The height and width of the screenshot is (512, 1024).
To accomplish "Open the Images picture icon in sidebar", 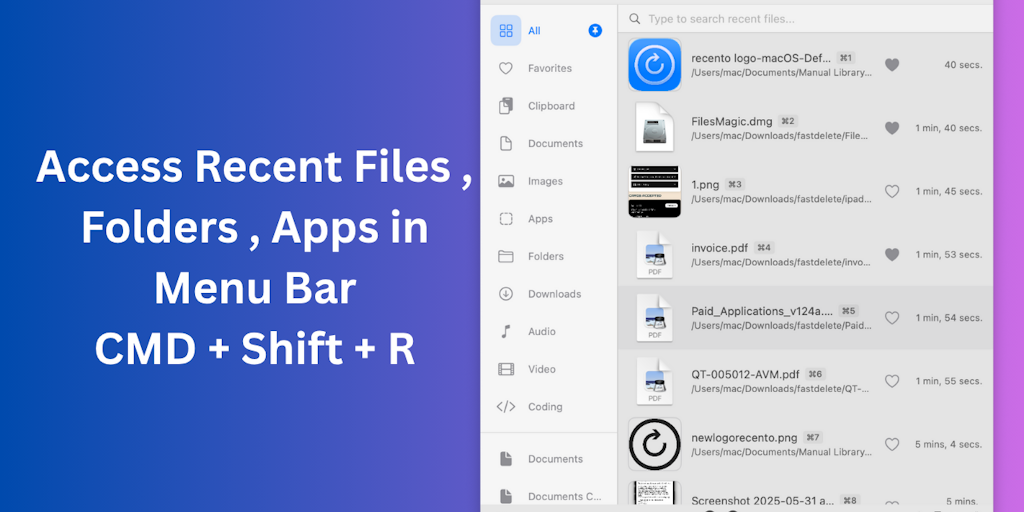I will coord(505,181).
